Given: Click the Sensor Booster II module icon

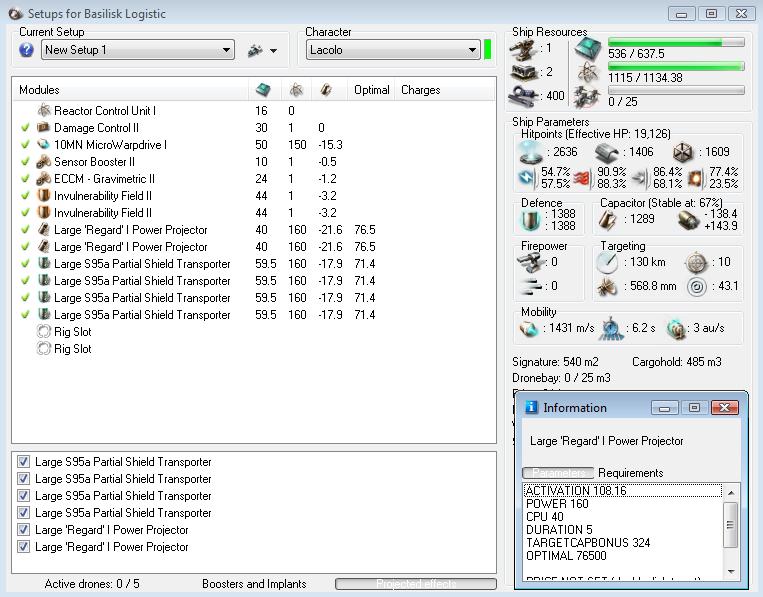Looking at the screenshot, I should tap(44, 162).
